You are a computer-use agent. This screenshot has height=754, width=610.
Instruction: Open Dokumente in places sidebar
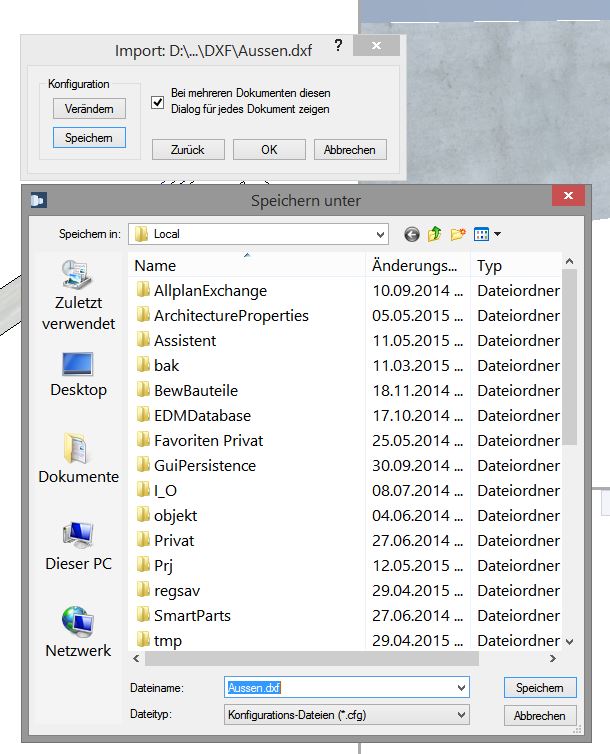[78, 458]
